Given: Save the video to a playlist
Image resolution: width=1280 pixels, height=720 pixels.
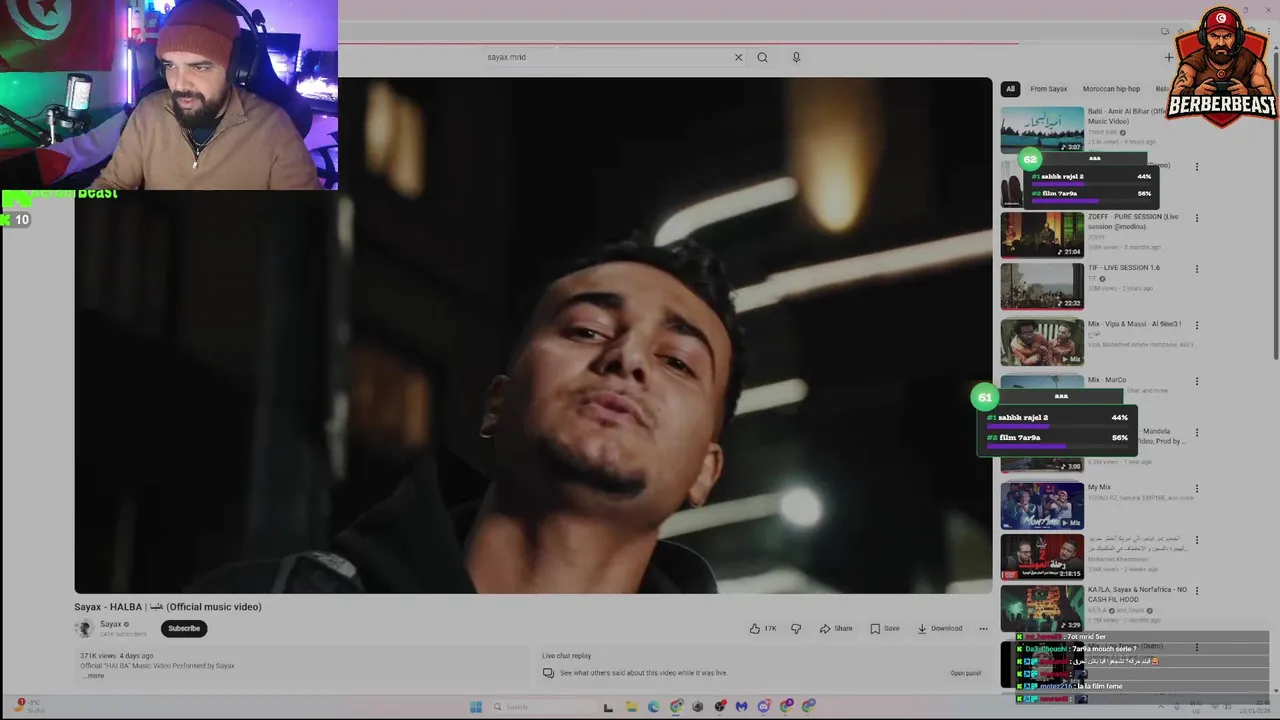Looking at the screenshot, I should [x=885, y=629].
